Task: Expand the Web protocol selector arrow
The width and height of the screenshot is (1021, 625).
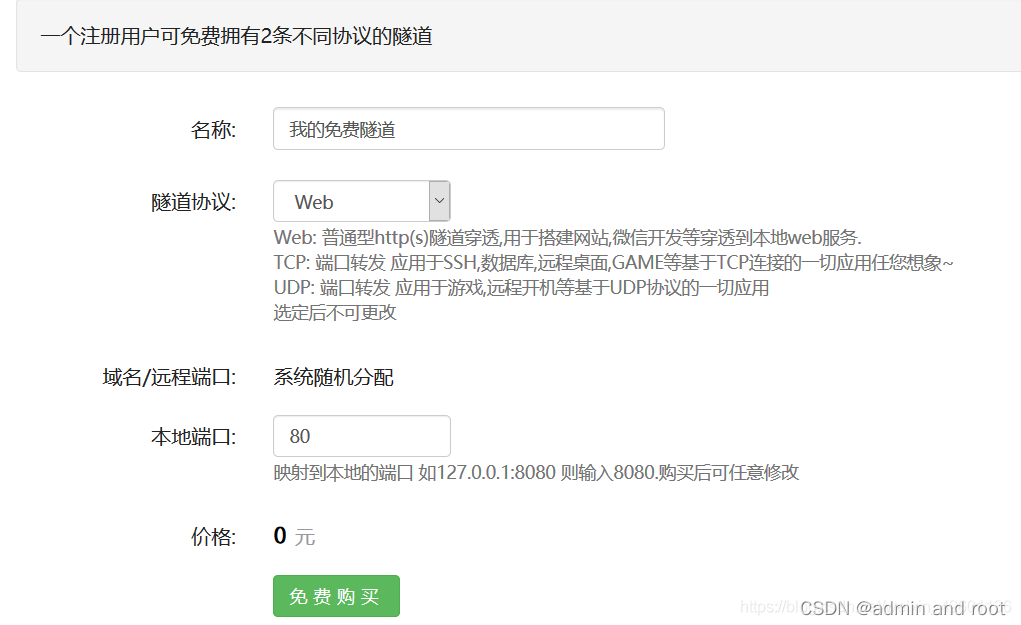Action: [x=438, y=201]
